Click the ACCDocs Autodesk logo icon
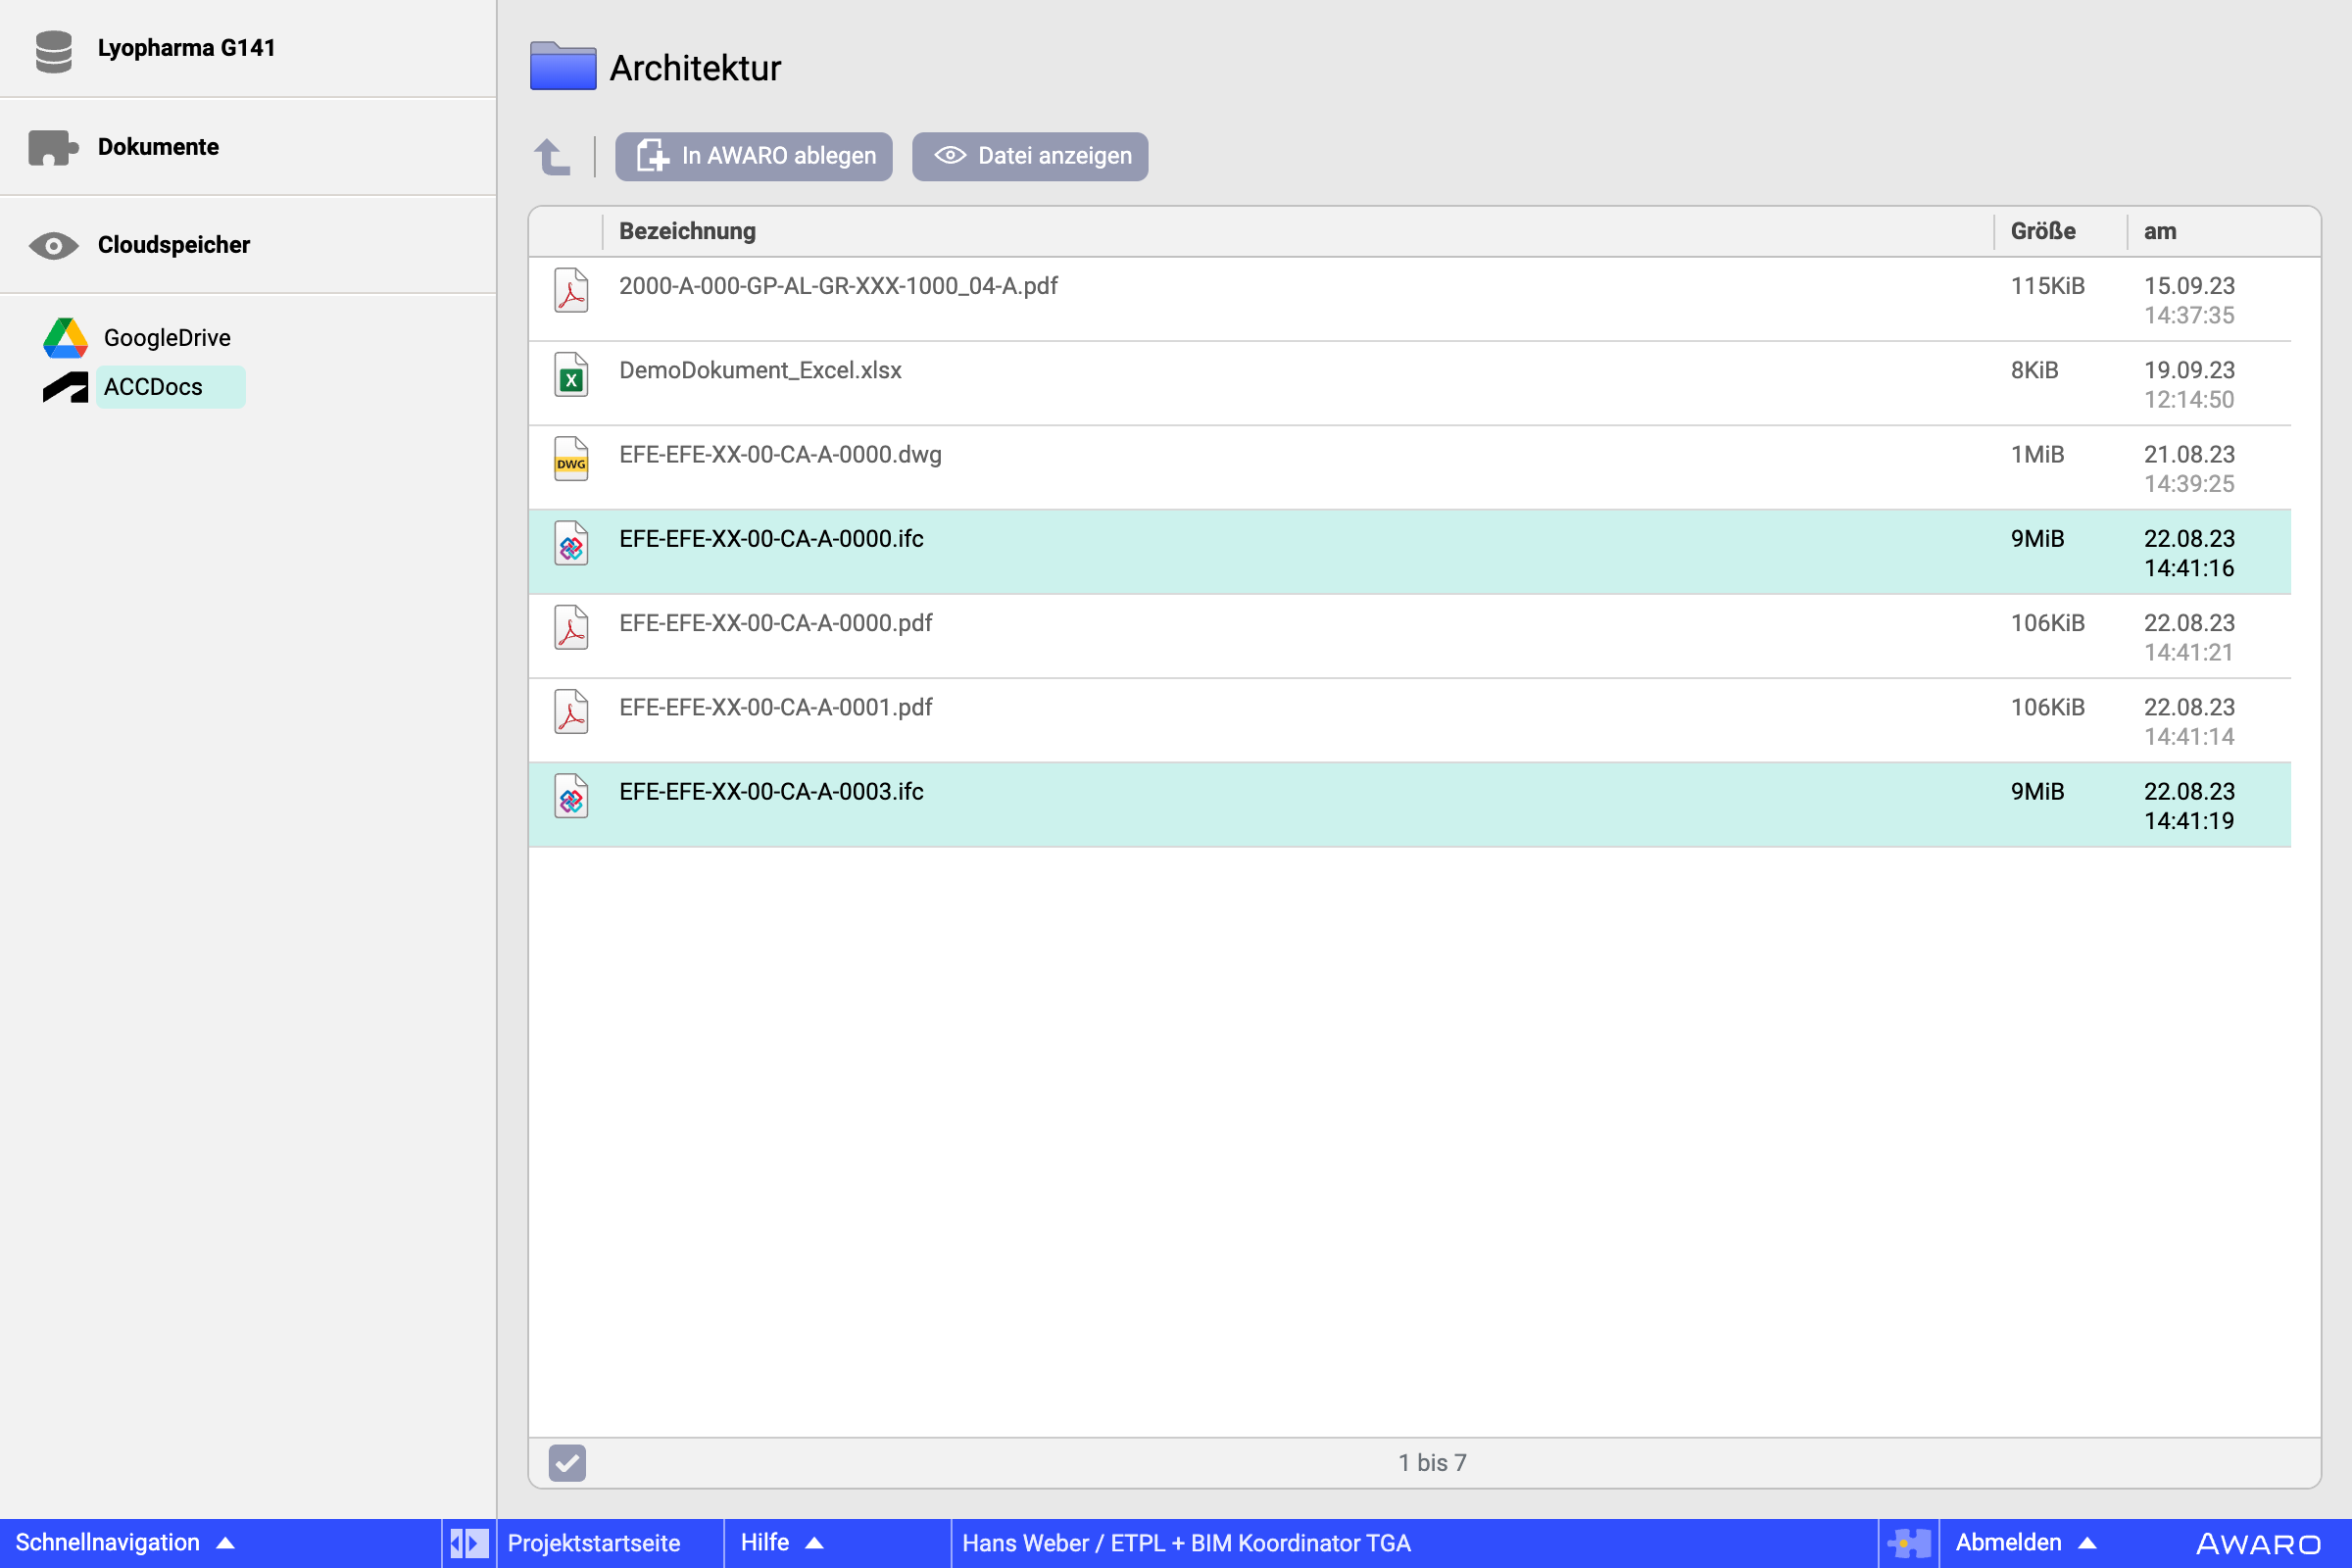 [x=65, y=387]
